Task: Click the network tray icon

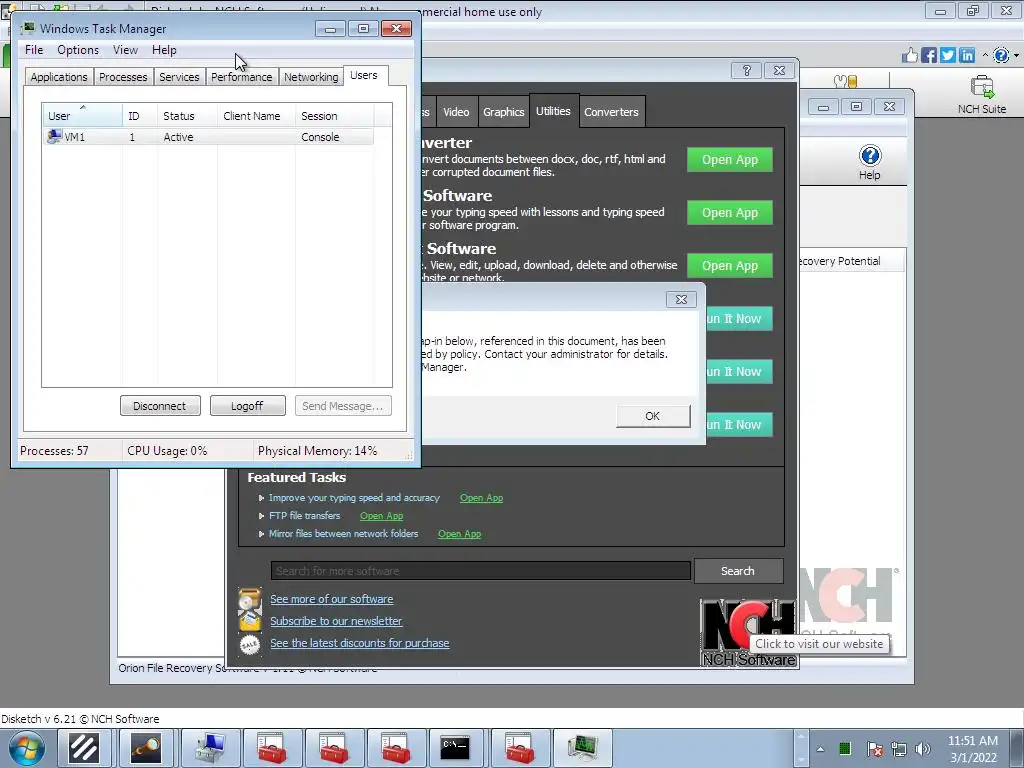Action: (899, 749)
